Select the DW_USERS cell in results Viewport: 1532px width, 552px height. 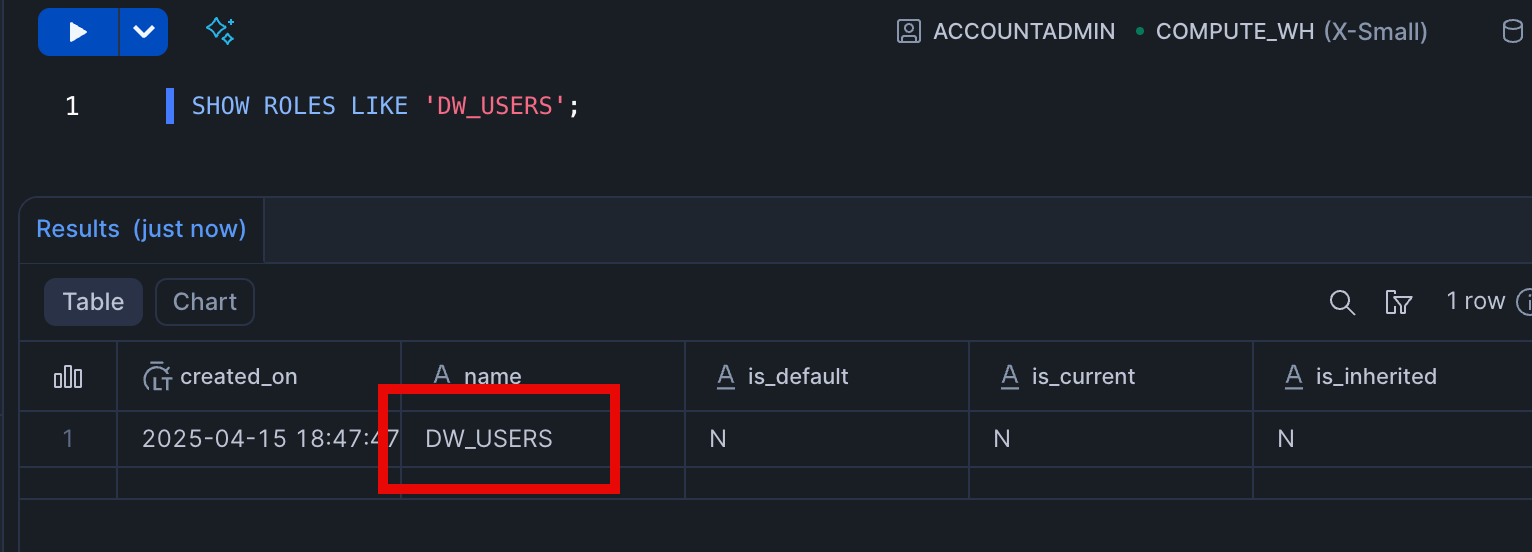pos(489,439)
